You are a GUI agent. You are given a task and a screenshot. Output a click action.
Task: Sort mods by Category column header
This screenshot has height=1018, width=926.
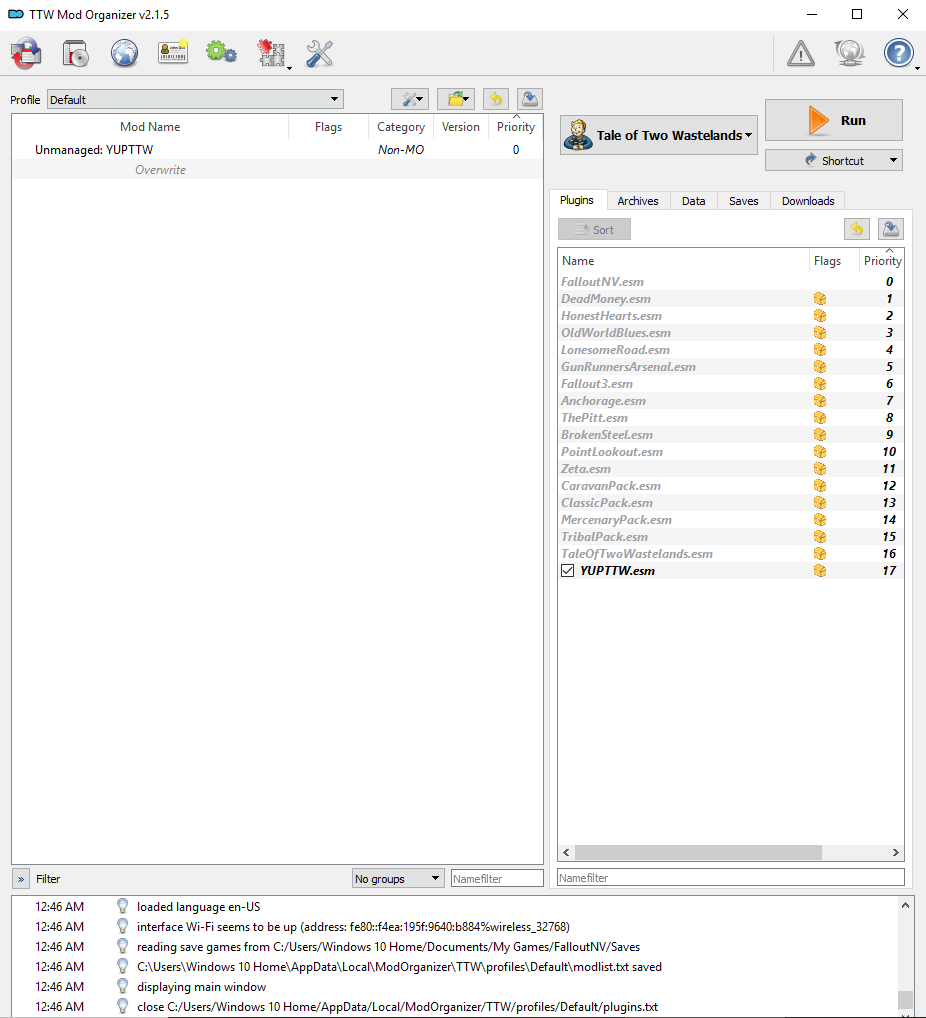401,127
